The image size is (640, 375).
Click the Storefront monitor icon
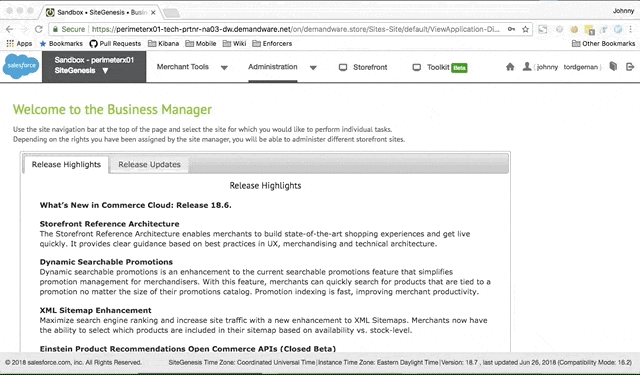pyautogui.click(x=343, y=67)
